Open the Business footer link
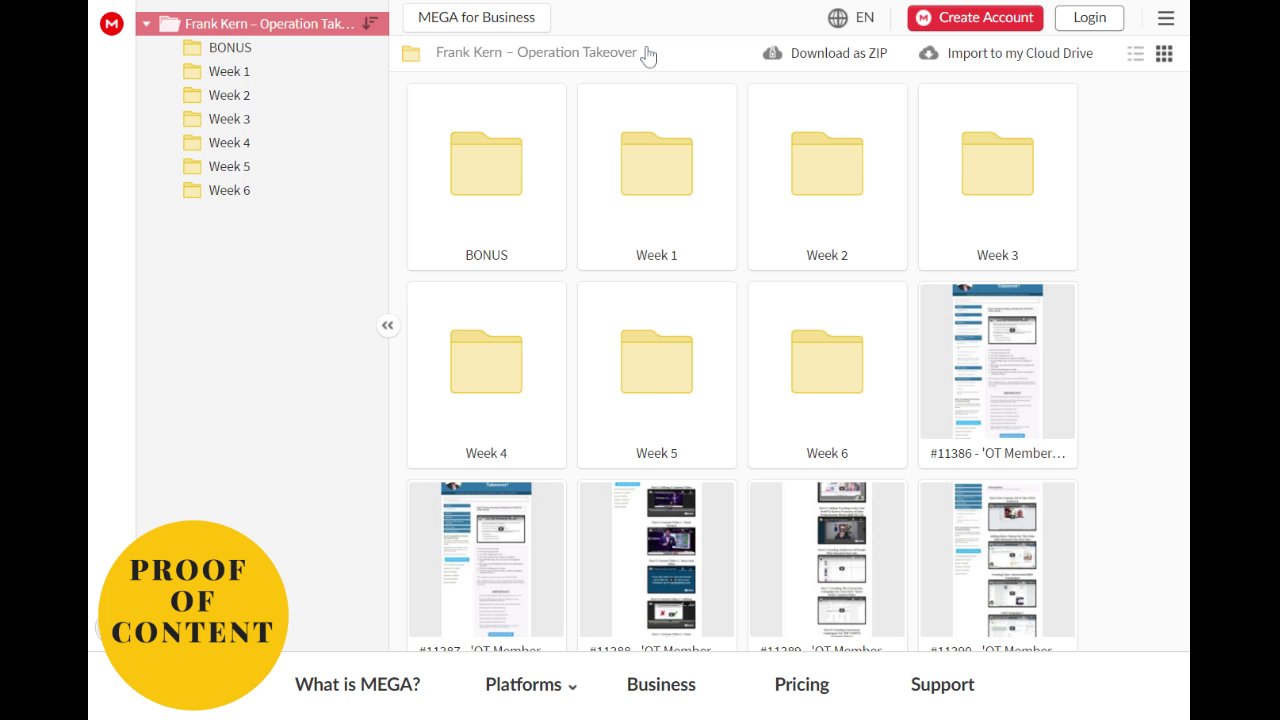 [x=661, y=685]
